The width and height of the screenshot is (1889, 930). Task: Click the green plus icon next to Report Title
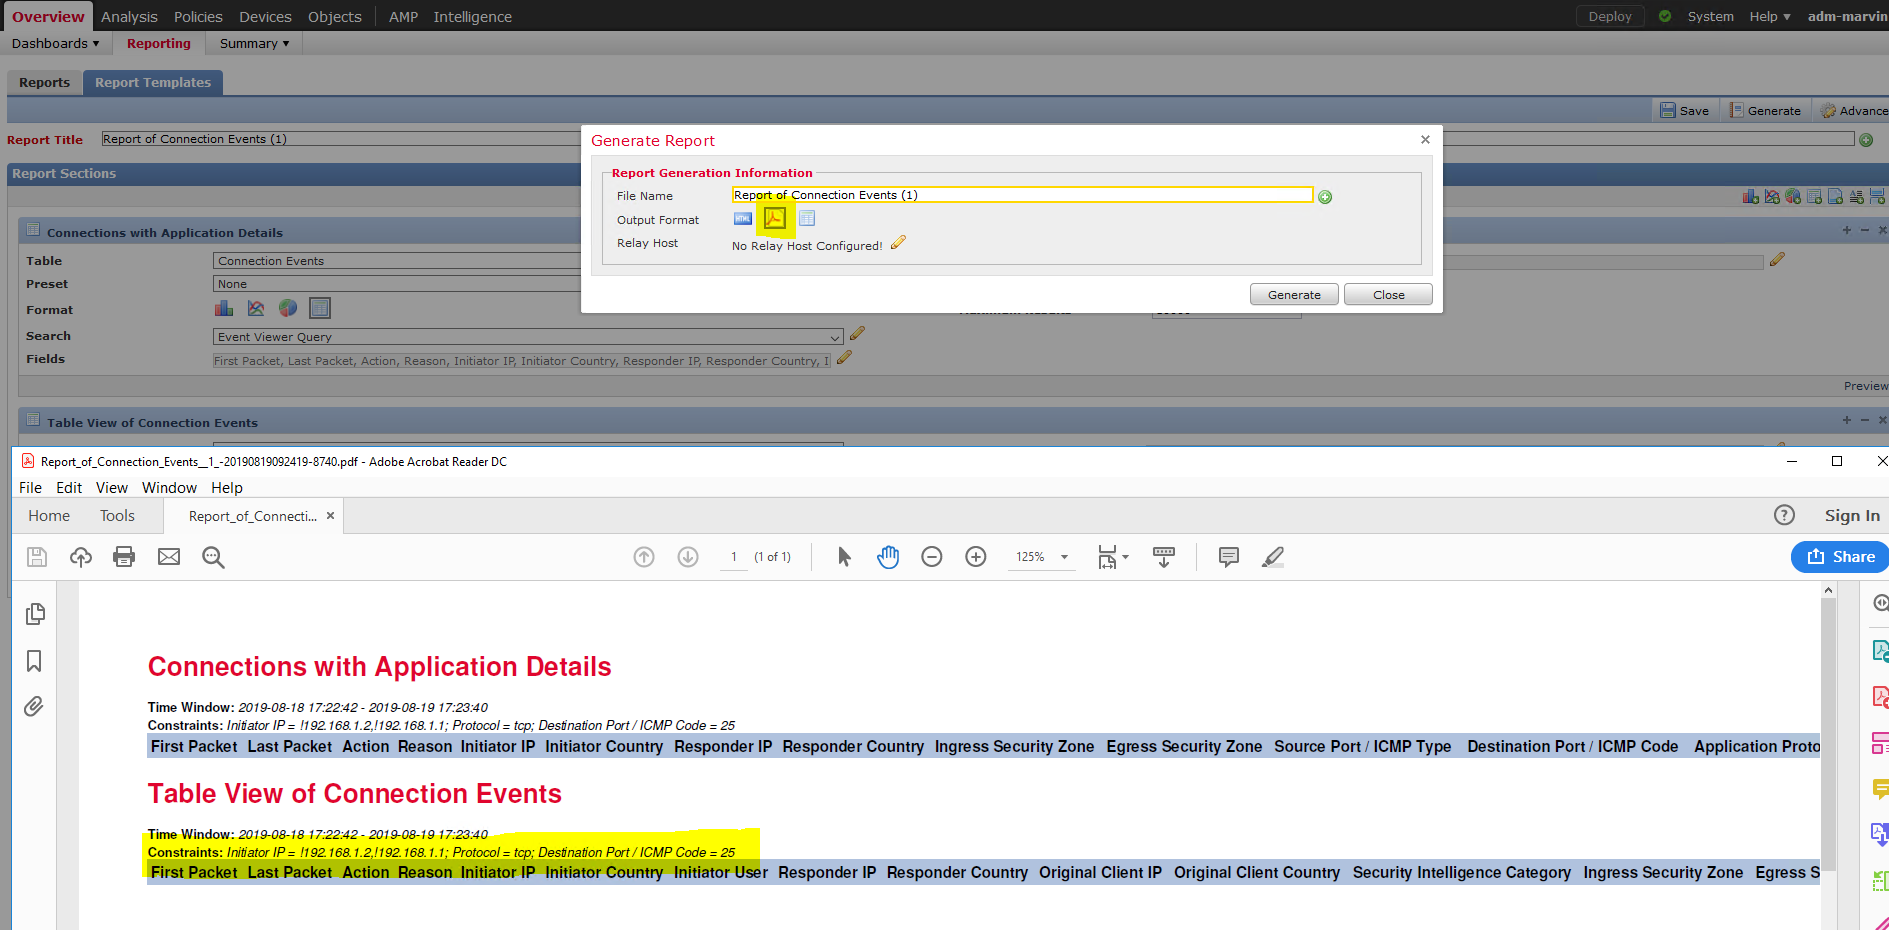click(x=1866, y=139)
